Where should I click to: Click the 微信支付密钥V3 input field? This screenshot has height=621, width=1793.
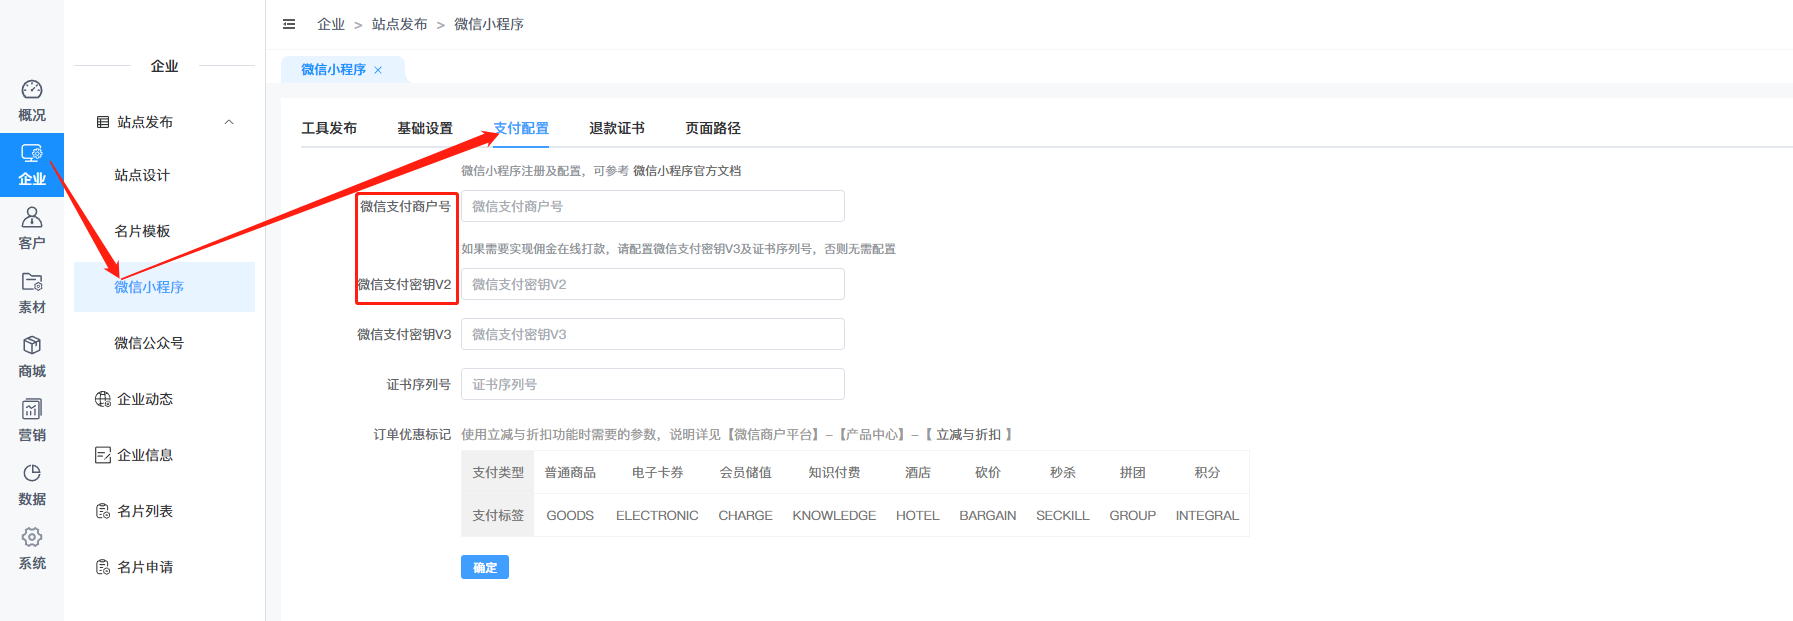pos(652,334)
